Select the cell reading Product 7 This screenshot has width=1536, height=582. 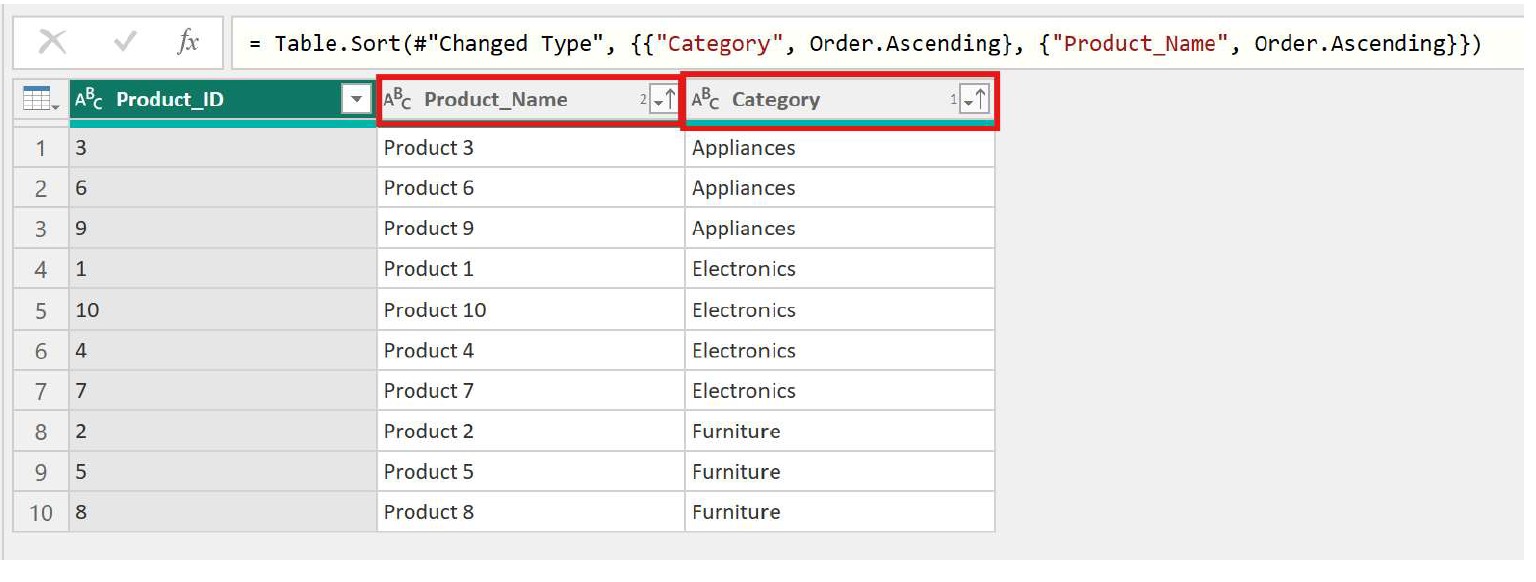(x=531, y=390)
